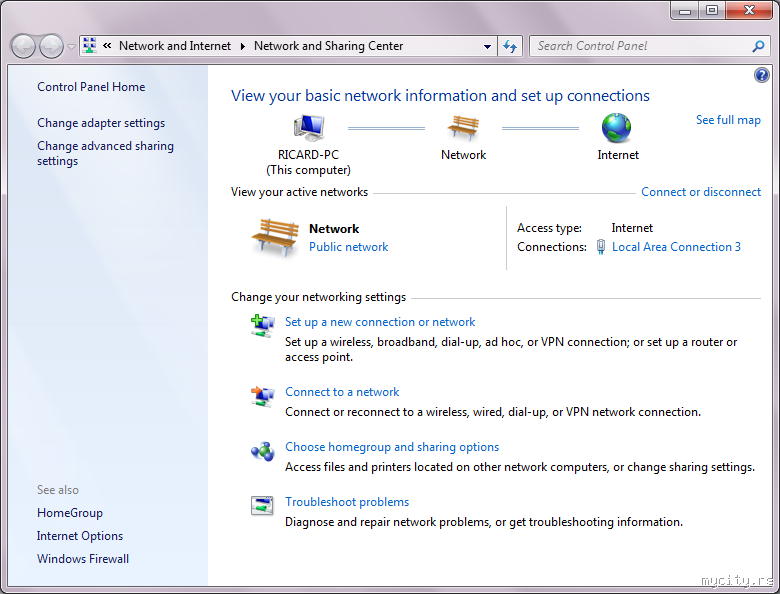Click the Access type: label

tap(549, 228)
